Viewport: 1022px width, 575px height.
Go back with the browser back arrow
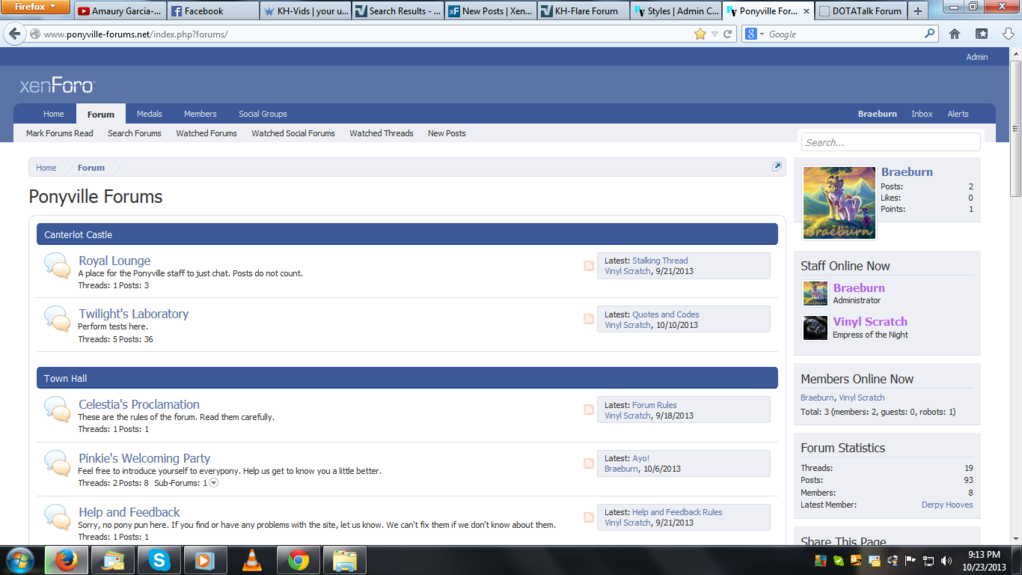(15, 34)
